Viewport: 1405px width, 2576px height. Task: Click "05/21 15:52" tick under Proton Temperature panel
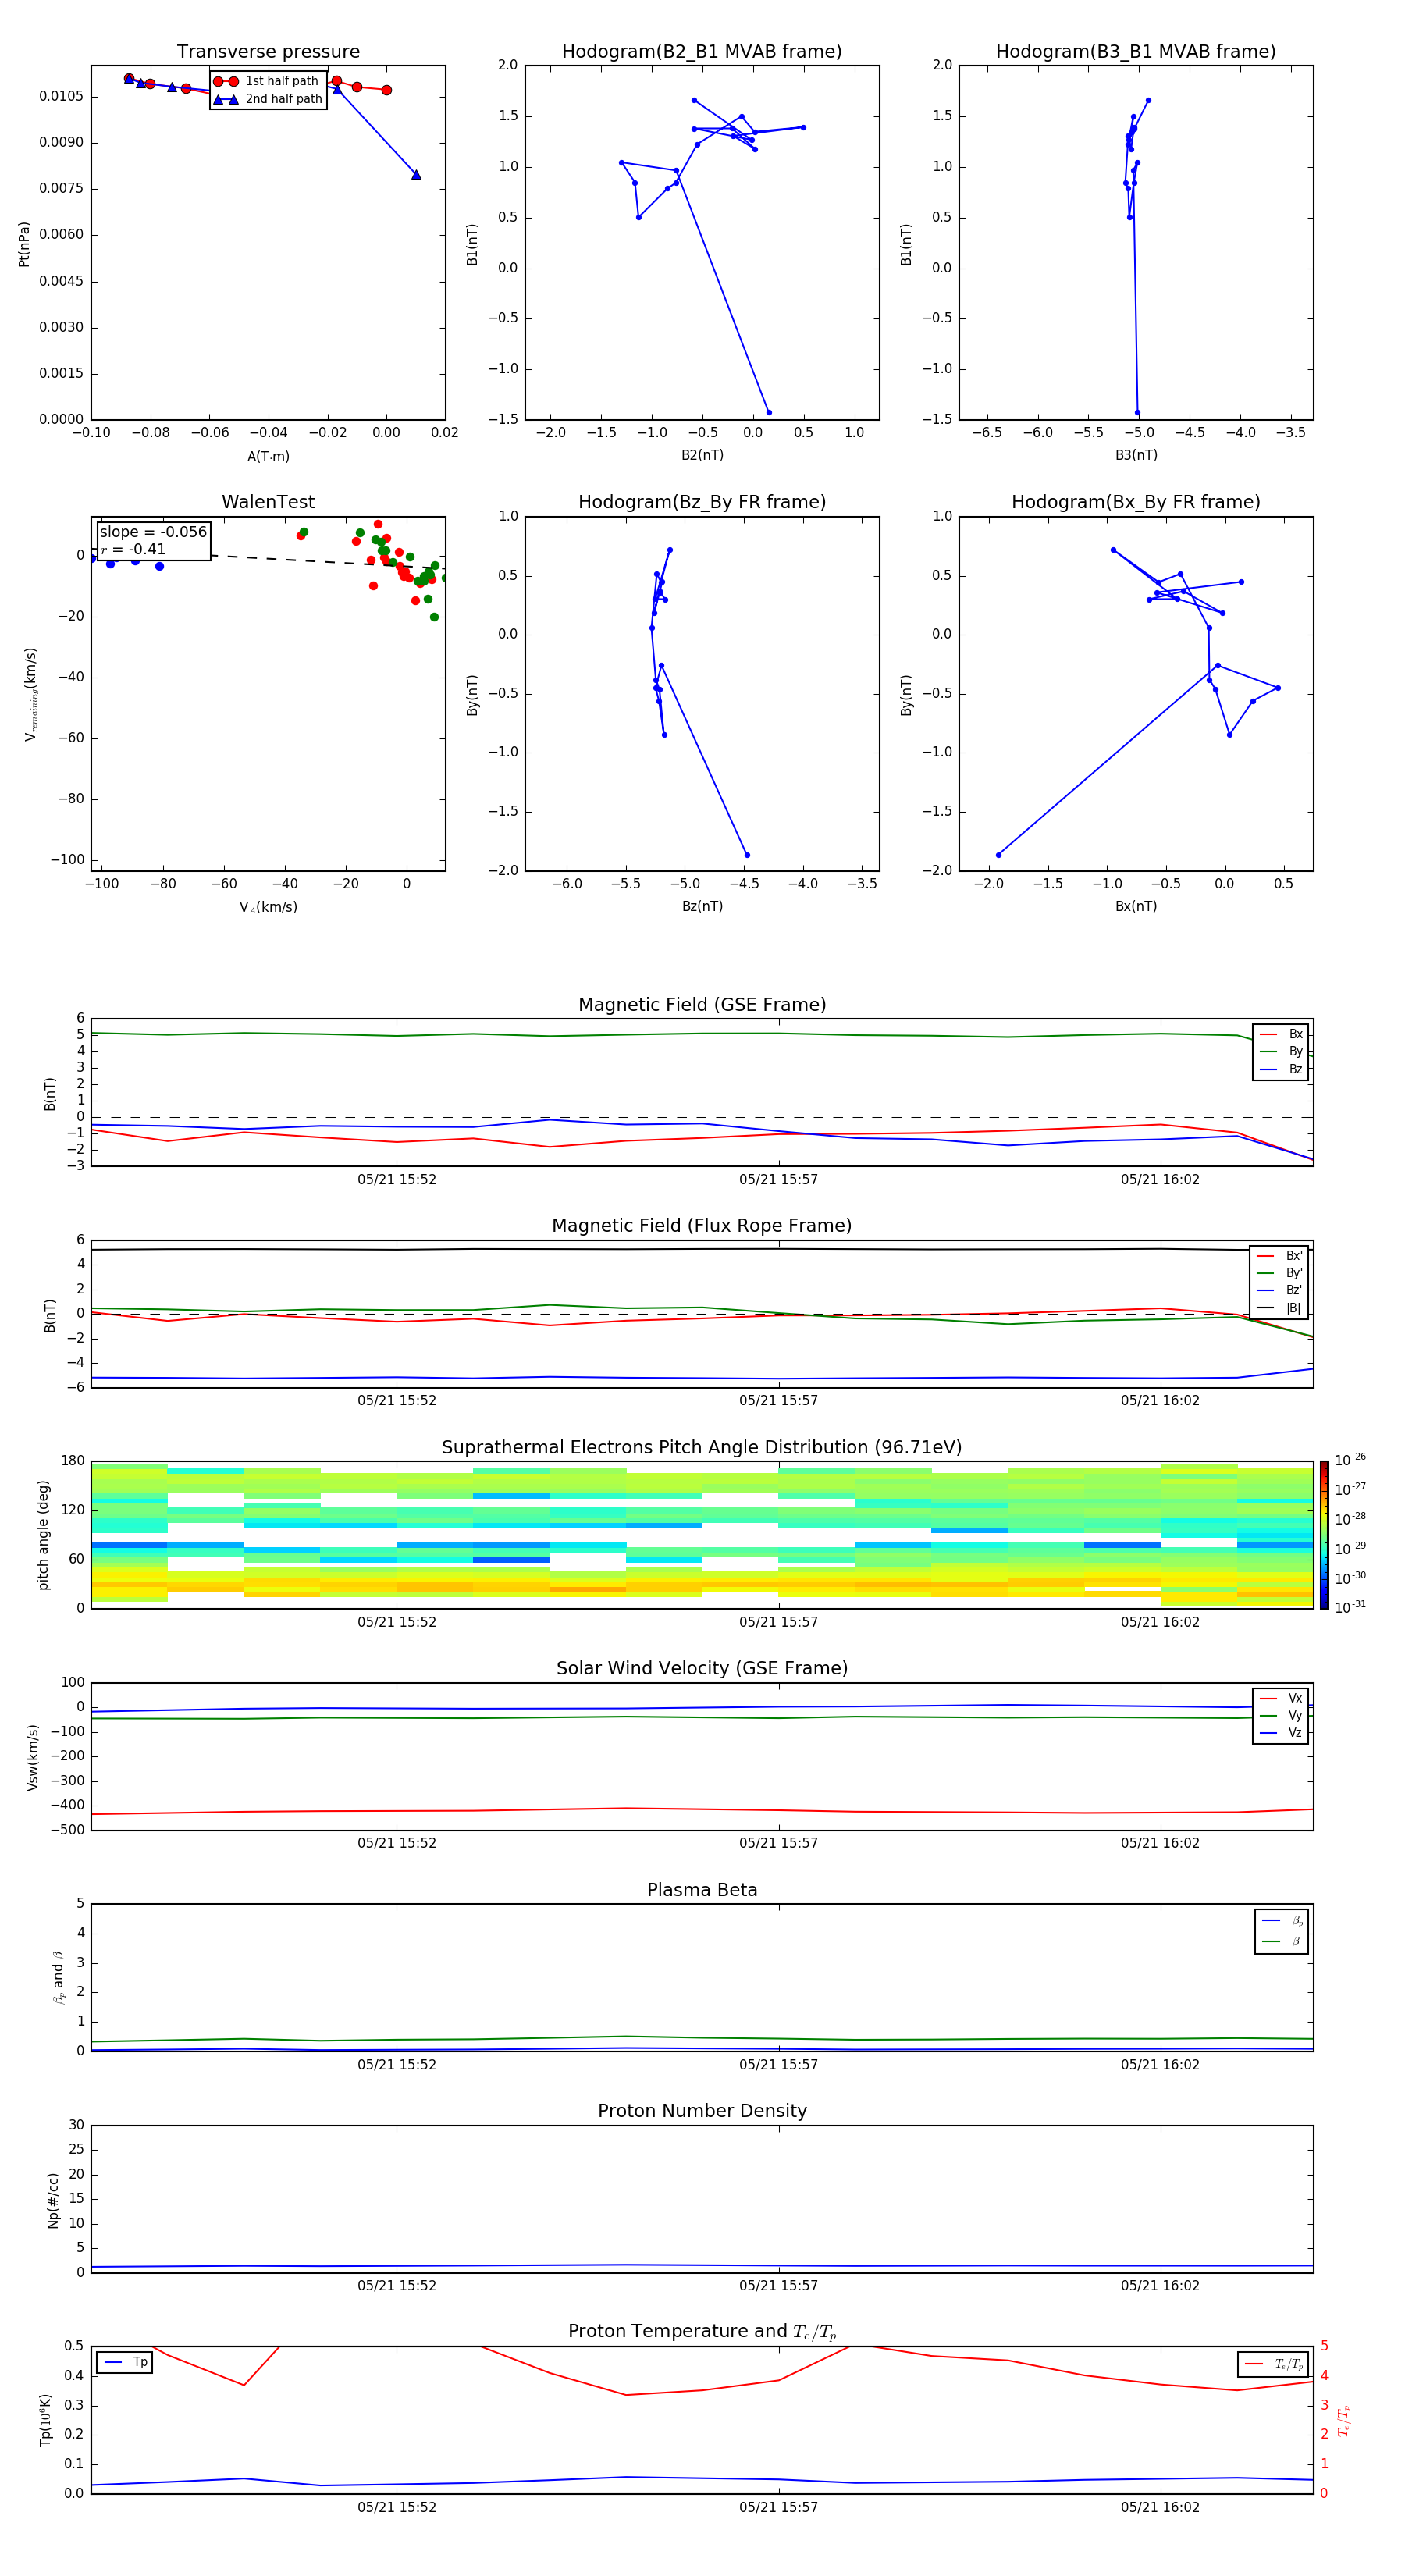[x=397, y=2507]
